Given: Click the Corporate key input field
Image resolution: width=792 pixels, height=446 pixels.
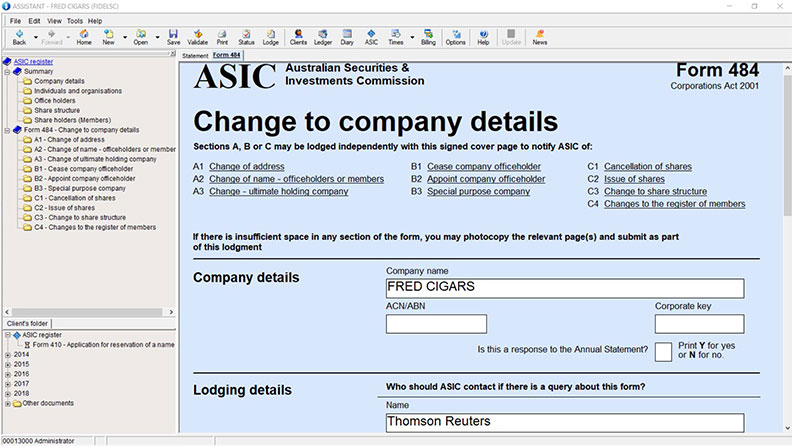Looking at the screenshot, I should click(699, 324).
